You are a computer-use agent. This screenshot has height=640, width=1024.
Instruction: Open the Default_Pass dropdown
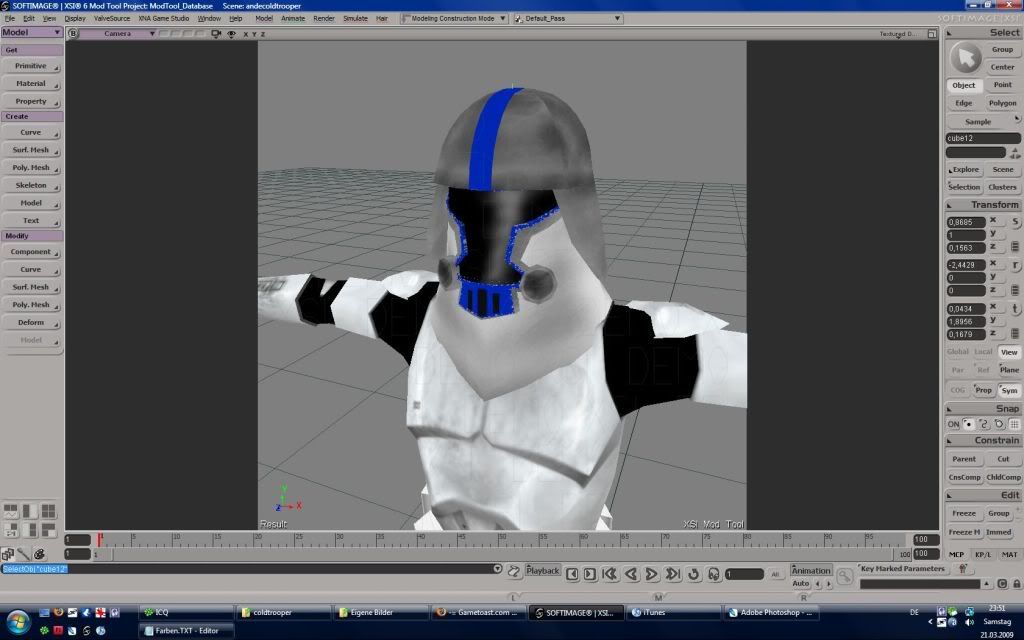click(x=568, y=18)
